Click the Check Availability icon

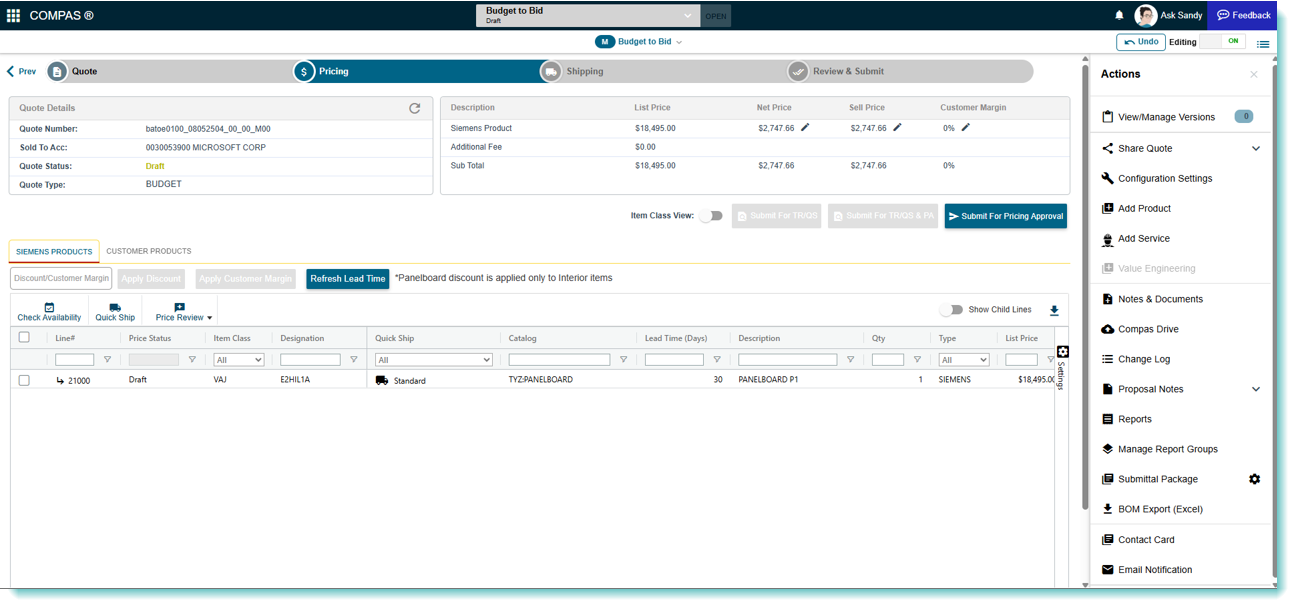pos(49,307)
